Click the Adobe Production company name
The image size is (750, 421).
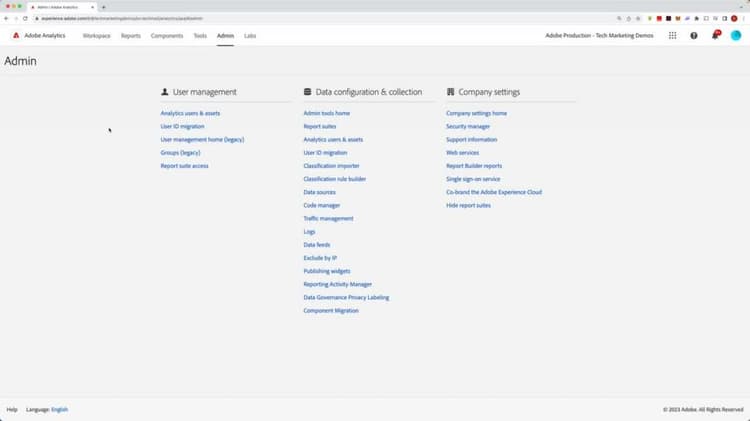599,35
